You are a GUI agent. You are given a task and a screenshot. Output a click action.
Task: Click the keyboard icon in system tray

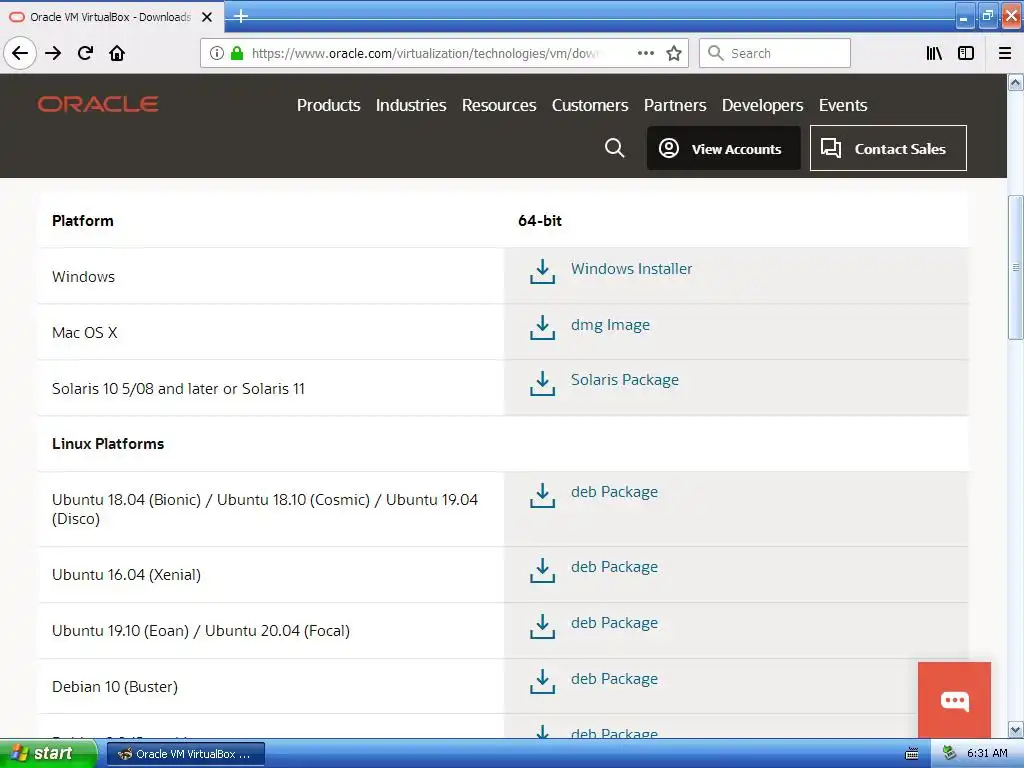click(912, 754)
